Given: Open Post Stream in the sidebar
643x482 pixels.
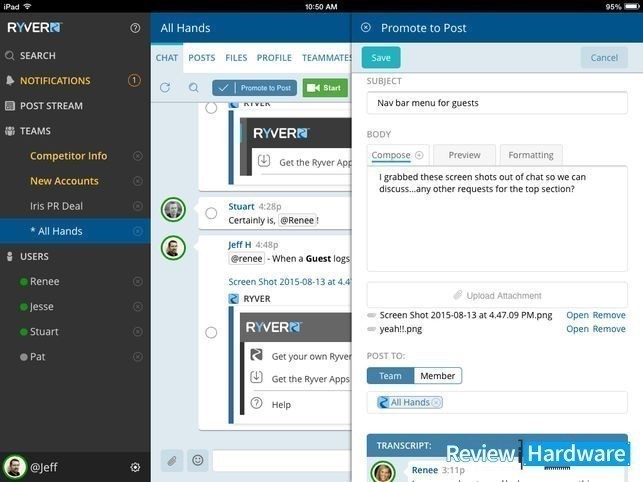Looking at the screenshot, I should point(51,106).
